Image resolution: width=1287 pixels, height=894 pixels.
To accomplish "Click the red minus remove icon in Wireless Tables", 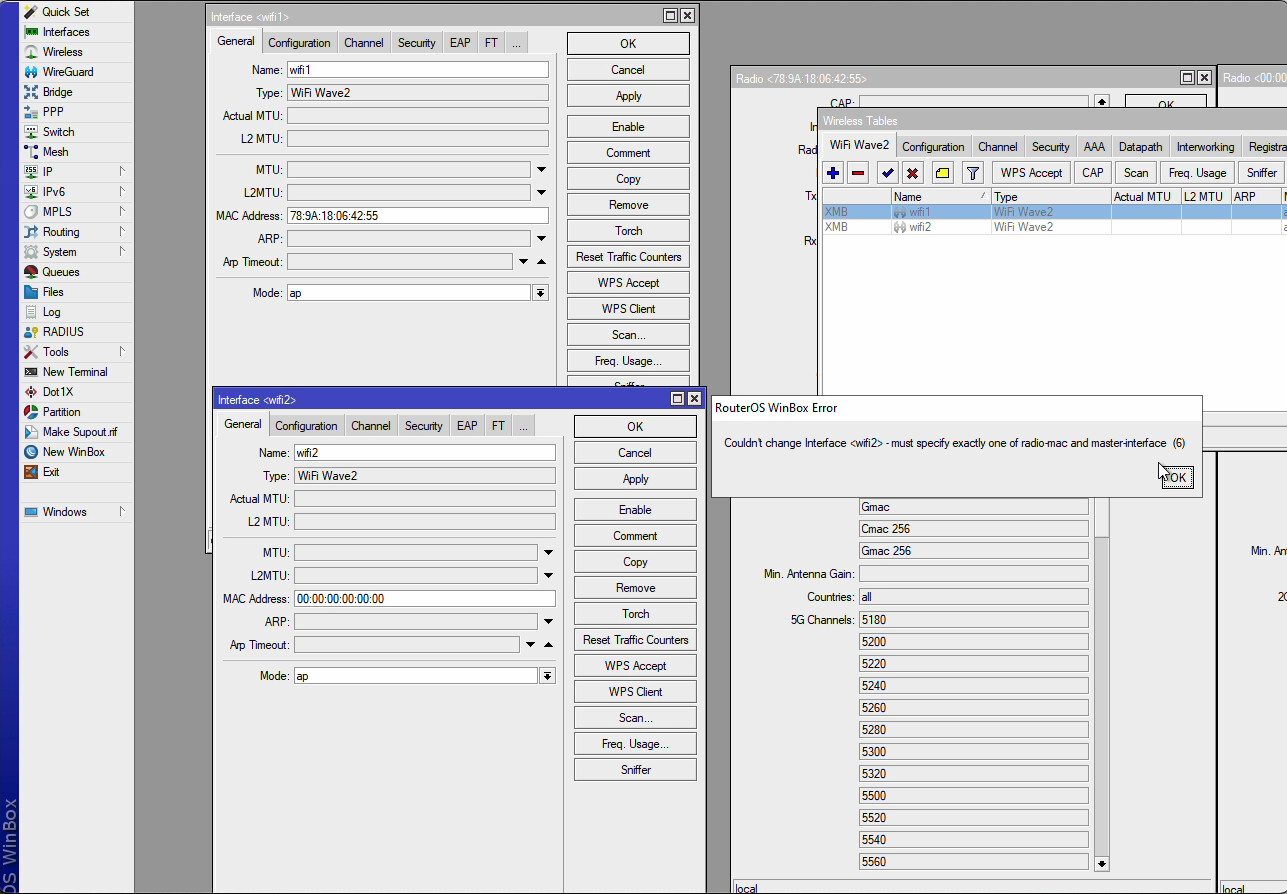I will [858, 173].
